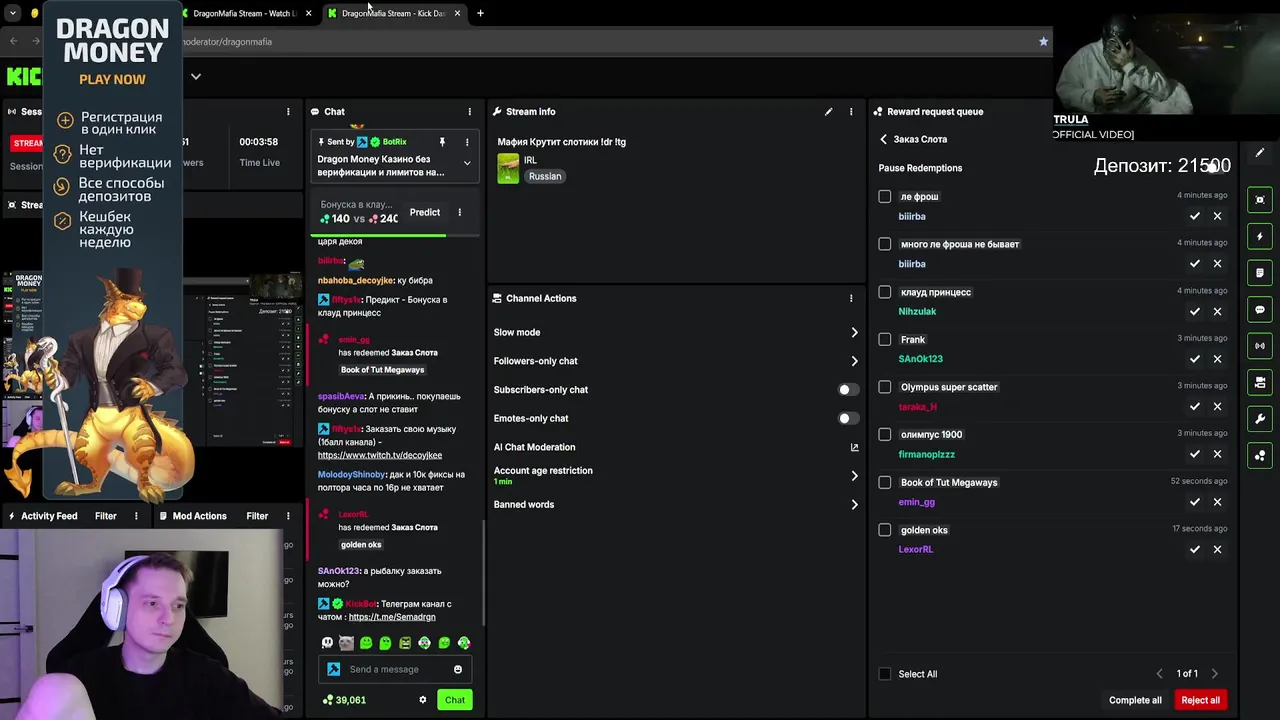The image size is (1280, 720).
Task: Open the camera sidebar panel
Action: pyautogui.click(x=1260, y=382)
